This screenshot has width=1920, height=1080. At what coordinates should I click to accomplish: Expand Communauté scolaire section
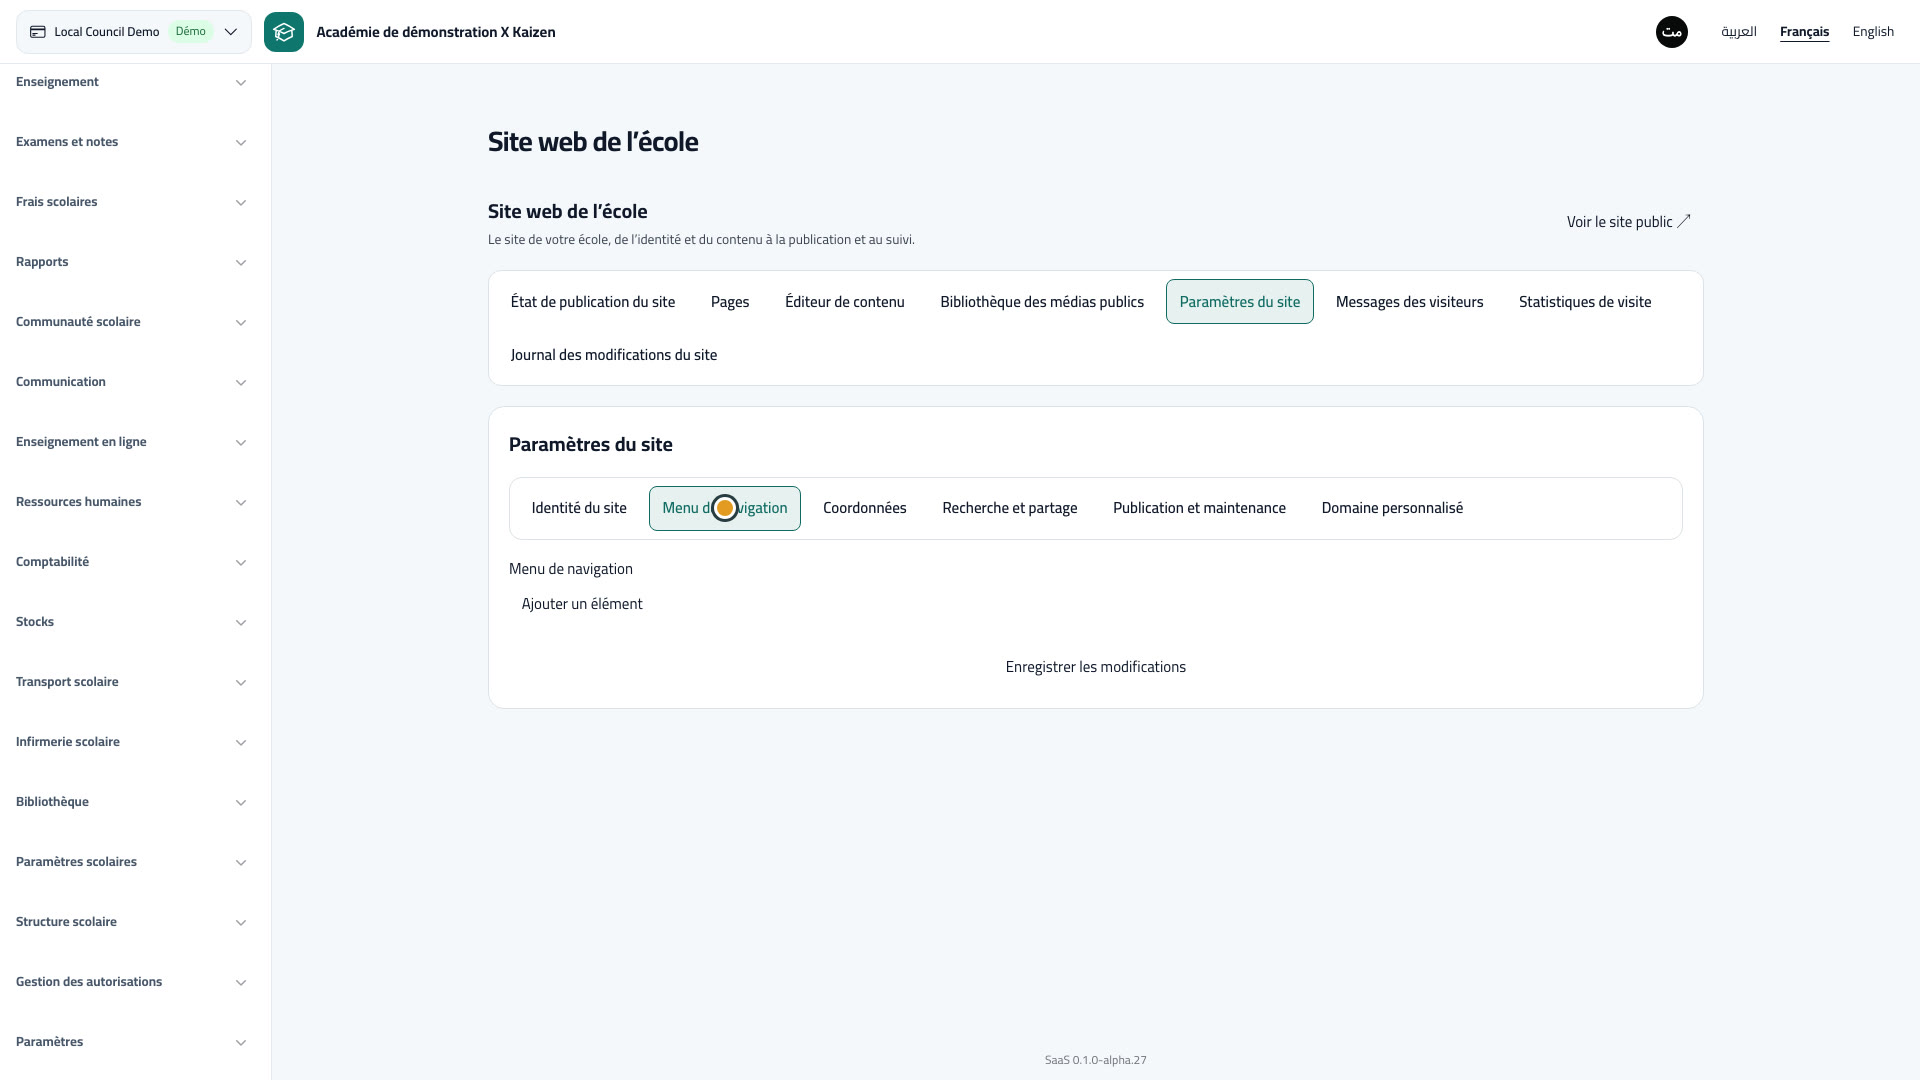(131, 322)
